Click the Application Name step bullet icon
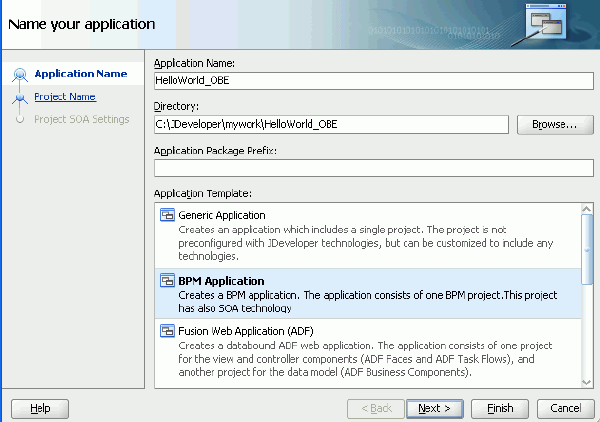The height and width of the screenshot is (422, 600). click(x=20, y=75)
